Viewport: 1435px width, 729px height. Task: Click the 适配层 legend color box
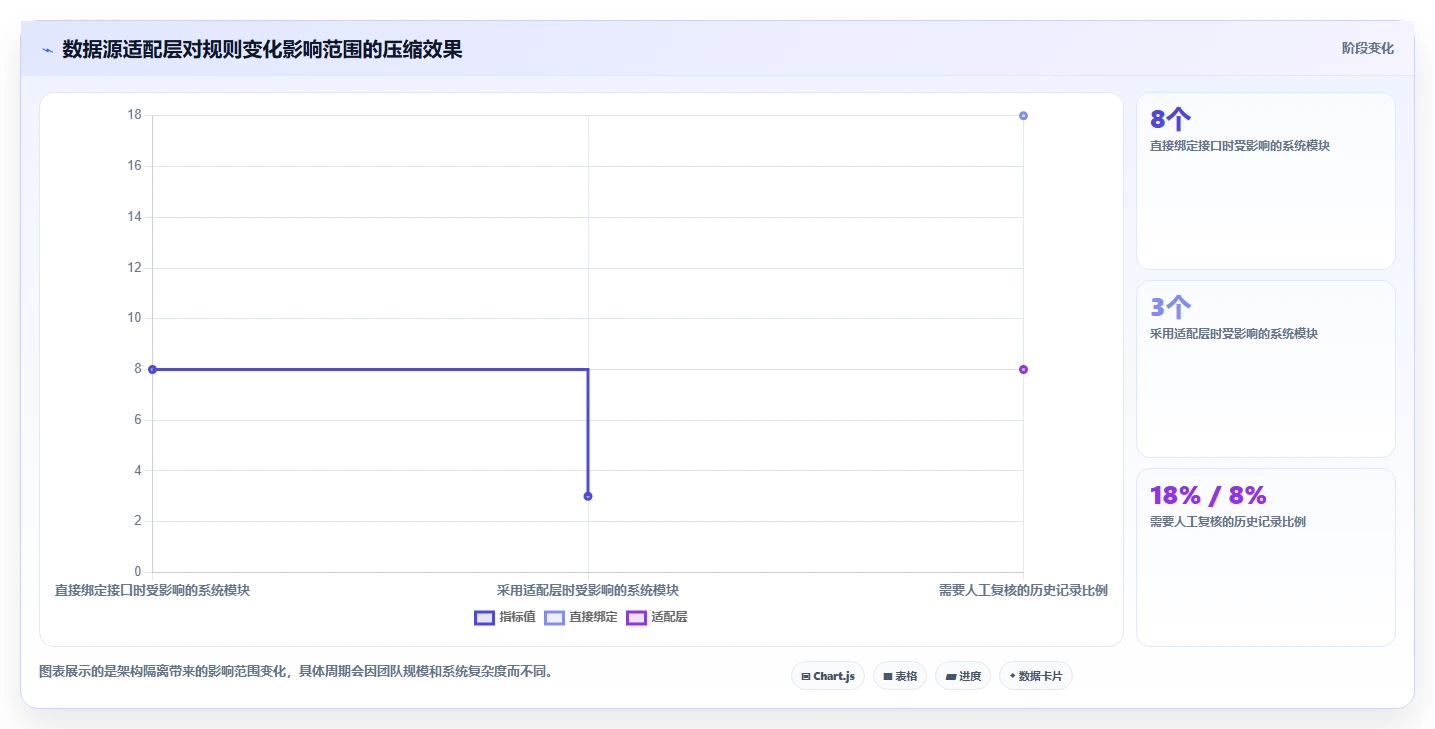[636, 617]
